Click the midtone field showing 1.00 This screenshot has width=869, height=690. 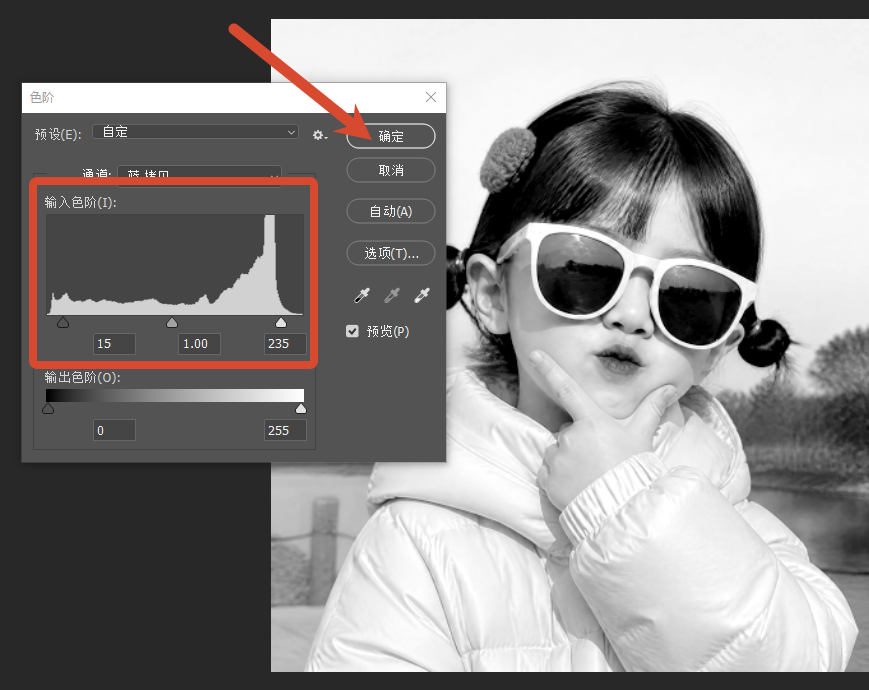tap(199, 344)
